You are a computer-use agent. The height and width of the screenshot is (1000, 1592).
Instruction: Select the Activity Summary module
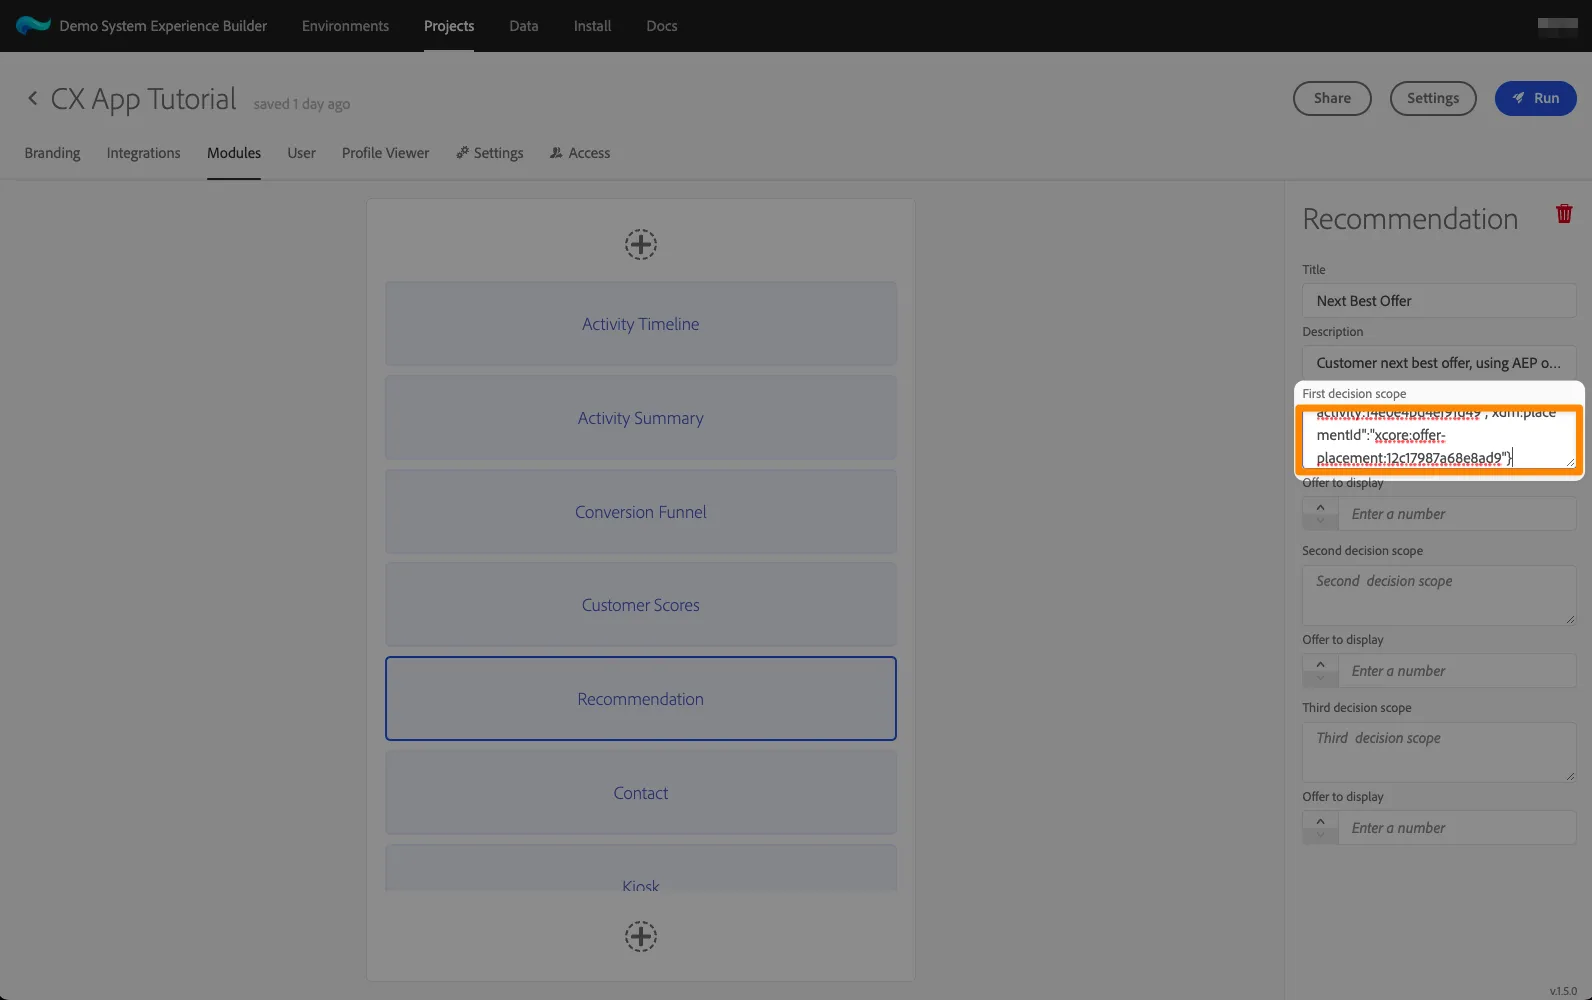click(x=641, y=418)
